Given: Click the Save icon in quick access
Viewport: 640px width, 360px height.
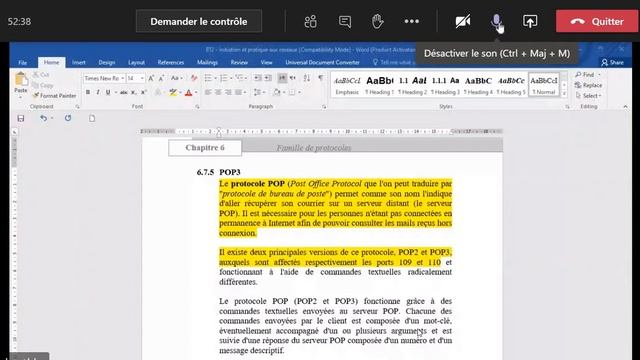Looking at the screenshot, I should tap(21, 118).
